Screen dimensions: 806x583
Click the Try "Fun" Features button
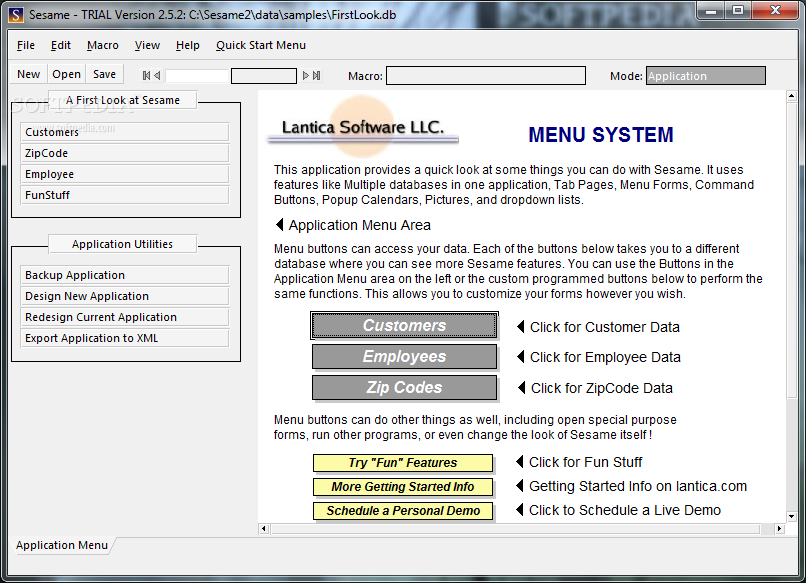(x=403, y=463)
